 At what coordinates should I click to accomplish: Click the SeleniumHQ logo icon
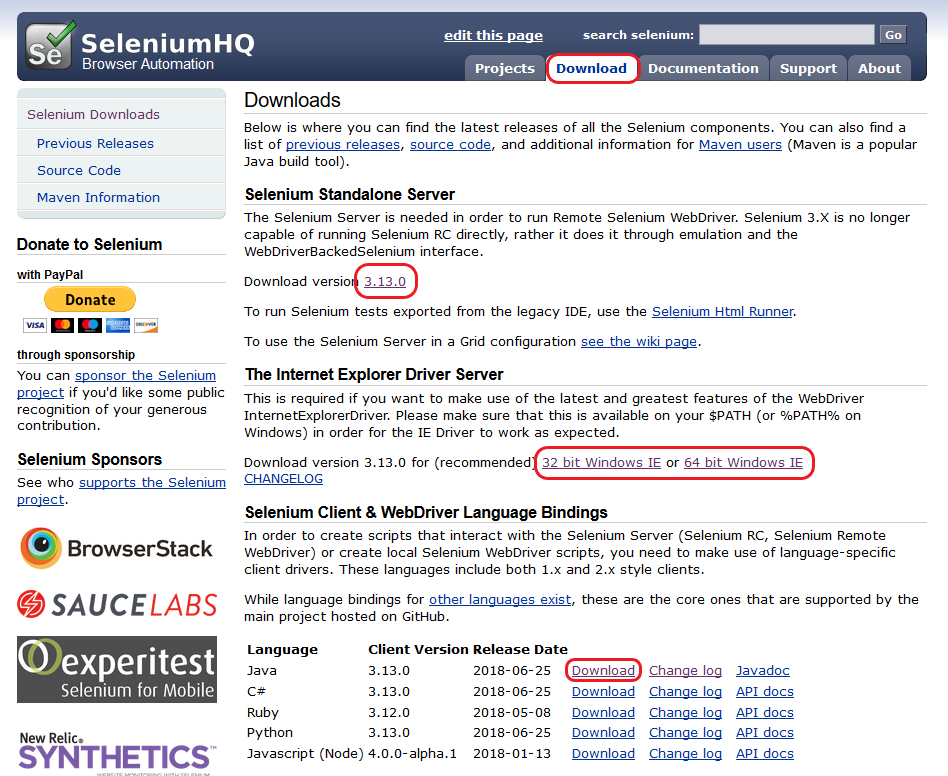coord(51,45)
